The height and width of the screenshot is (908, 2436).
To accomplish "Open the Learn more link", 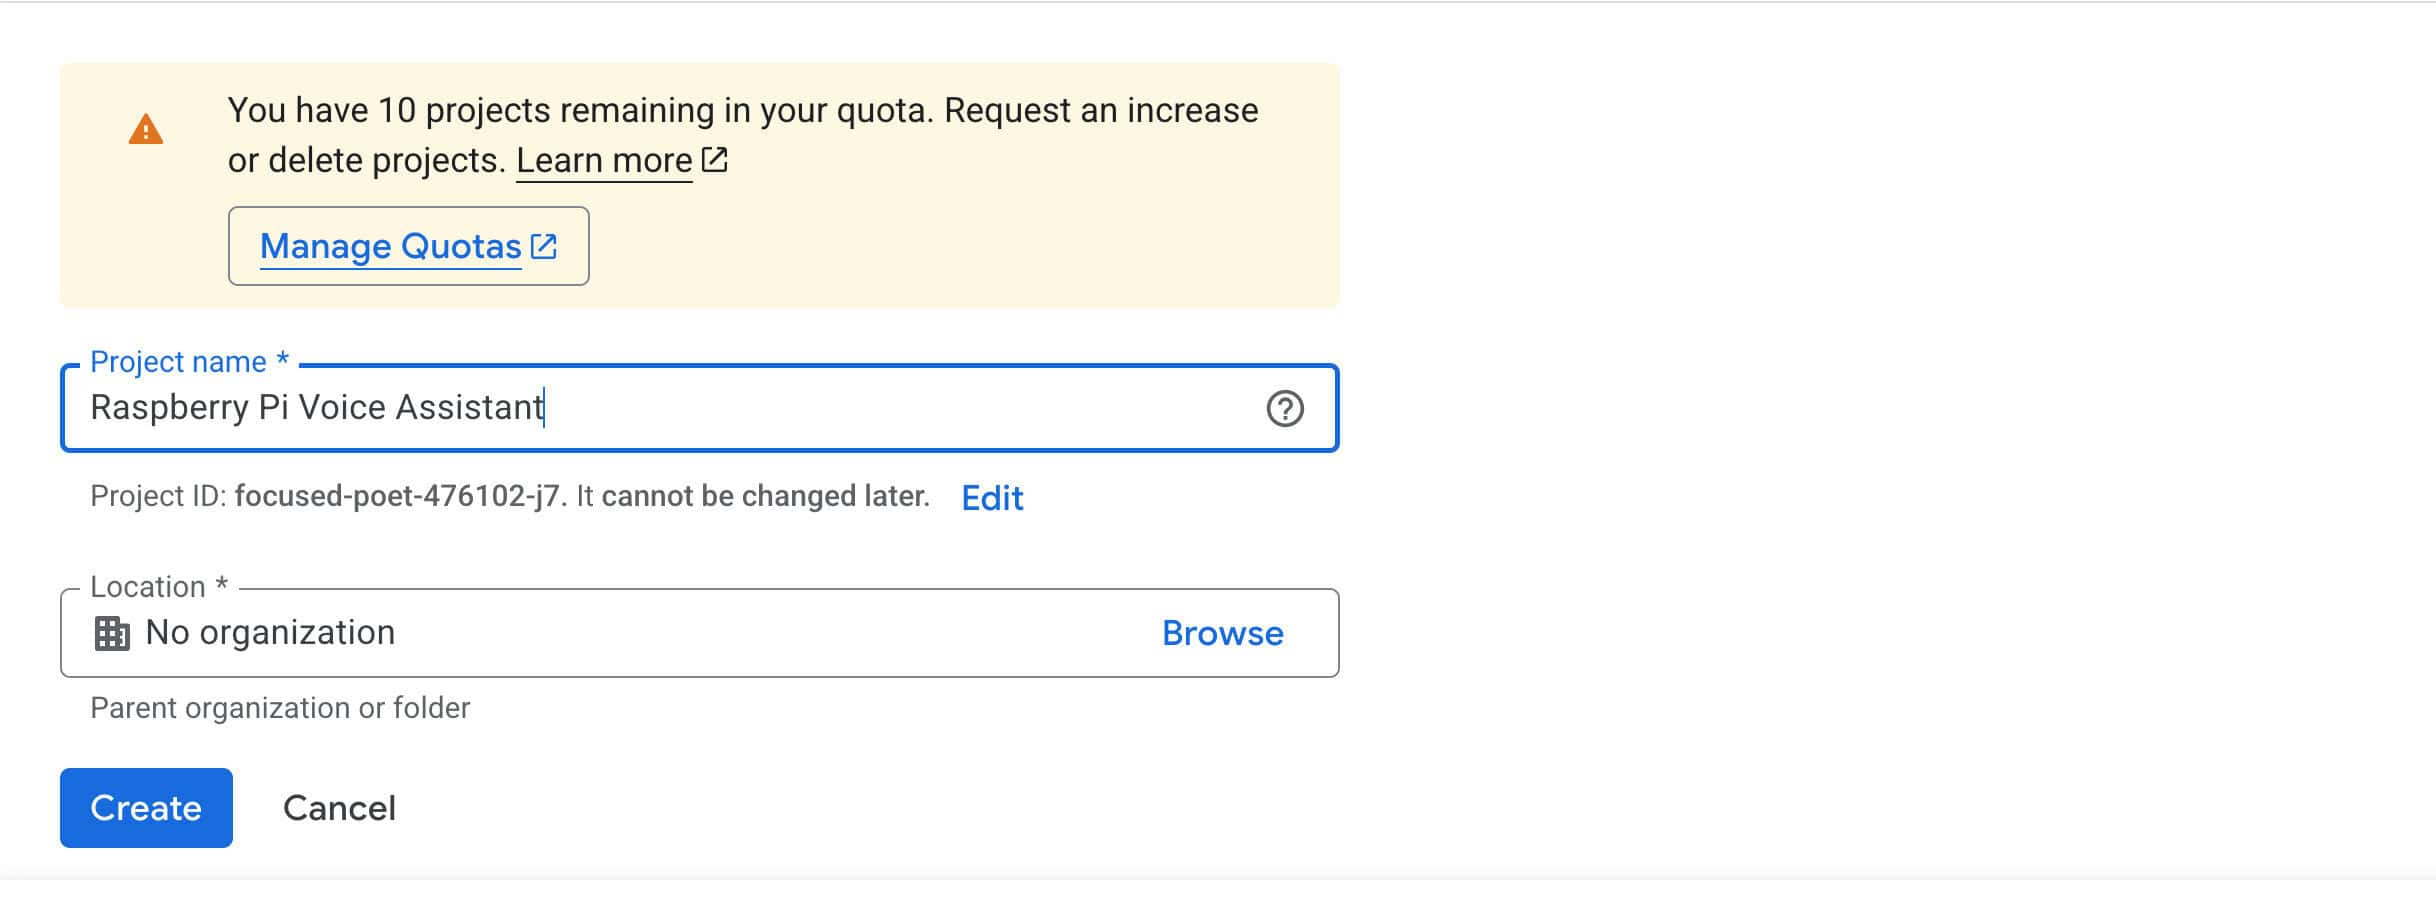I will 604,160.
